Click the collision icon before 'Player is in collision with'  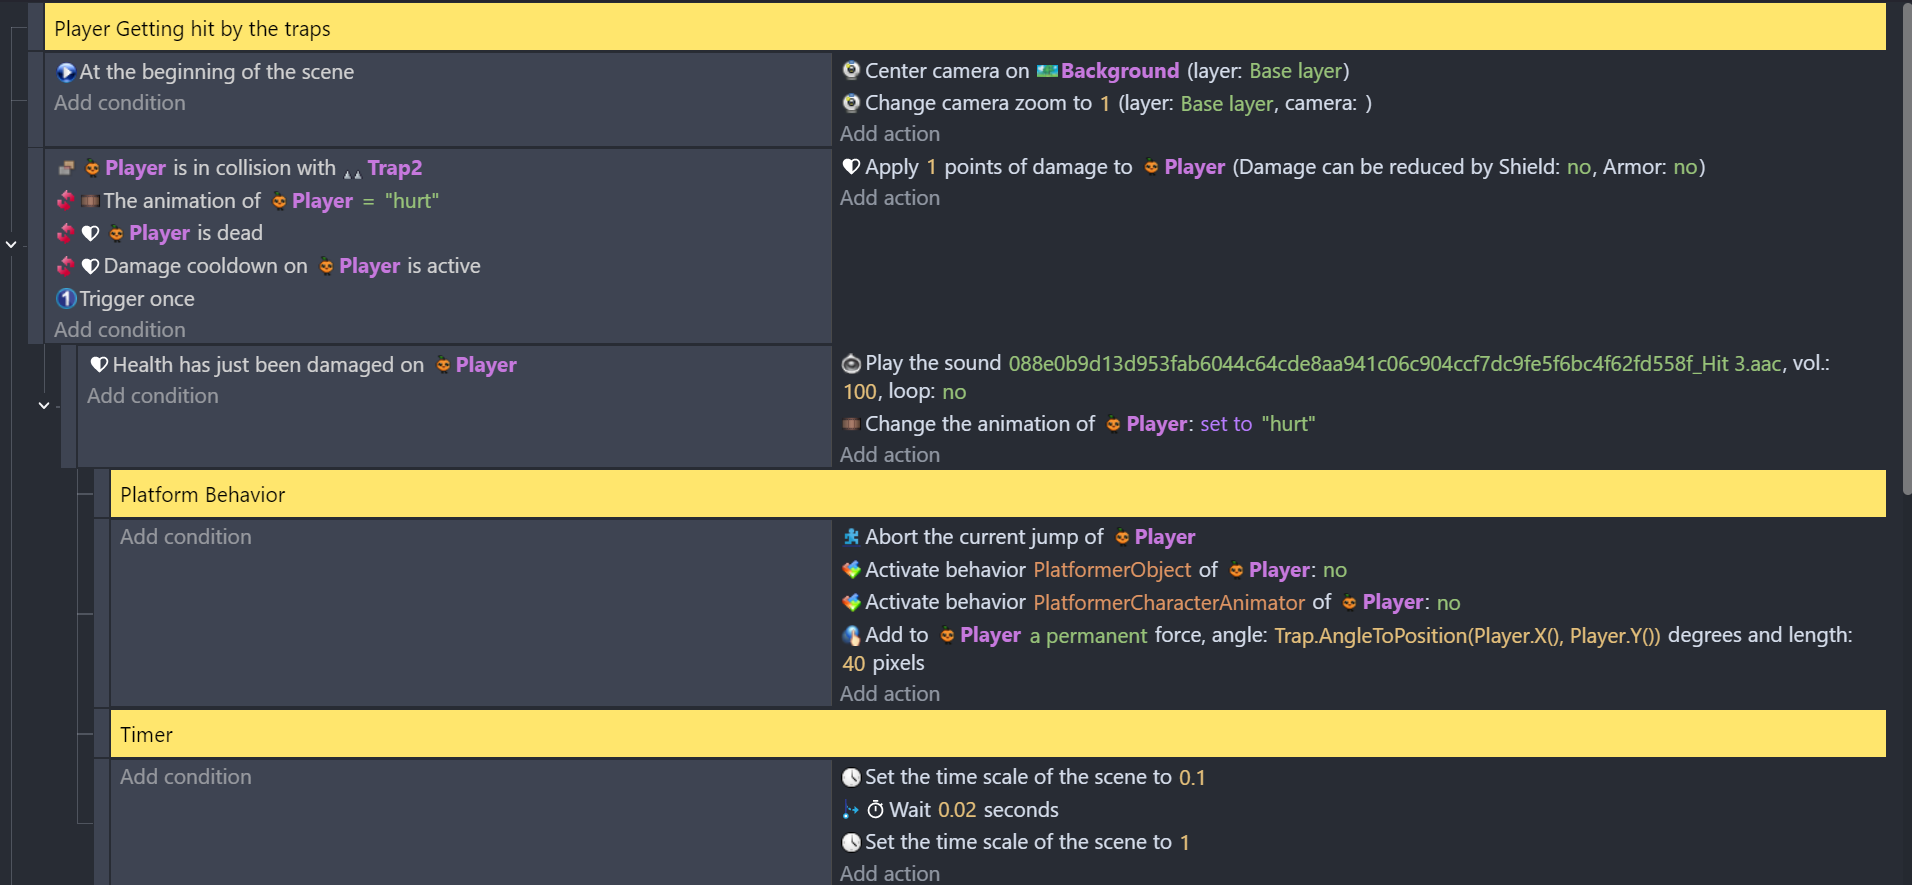[66, 168]
